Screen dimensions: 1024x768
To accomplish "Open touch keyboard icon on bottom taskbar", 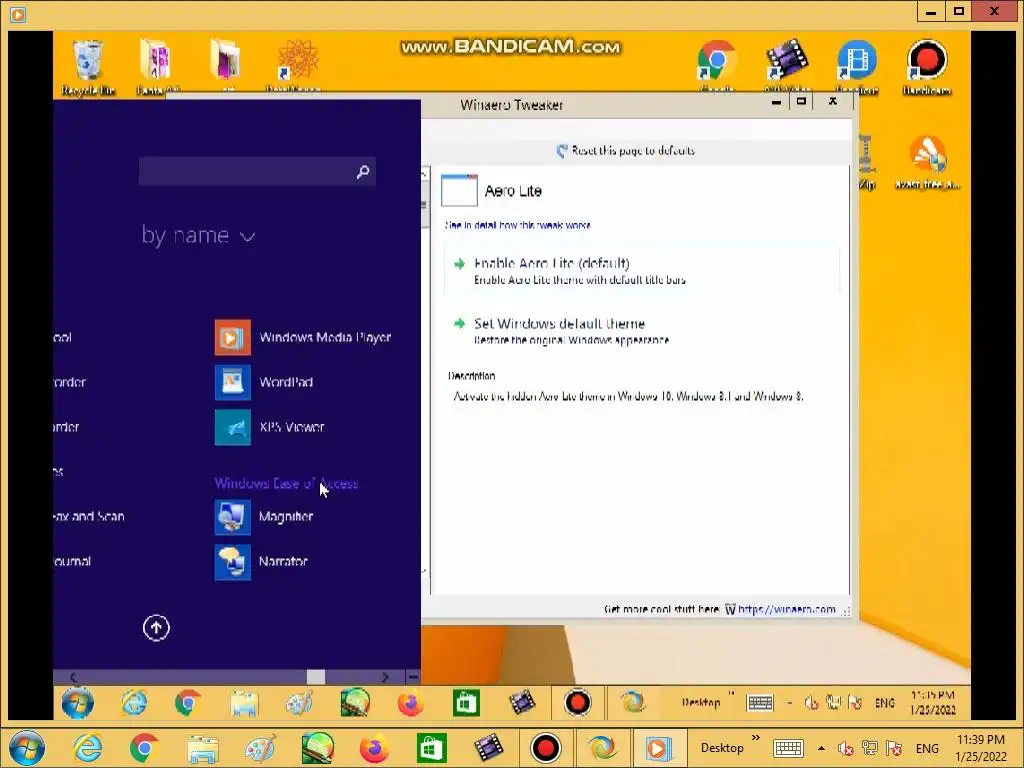I will 788,748.
